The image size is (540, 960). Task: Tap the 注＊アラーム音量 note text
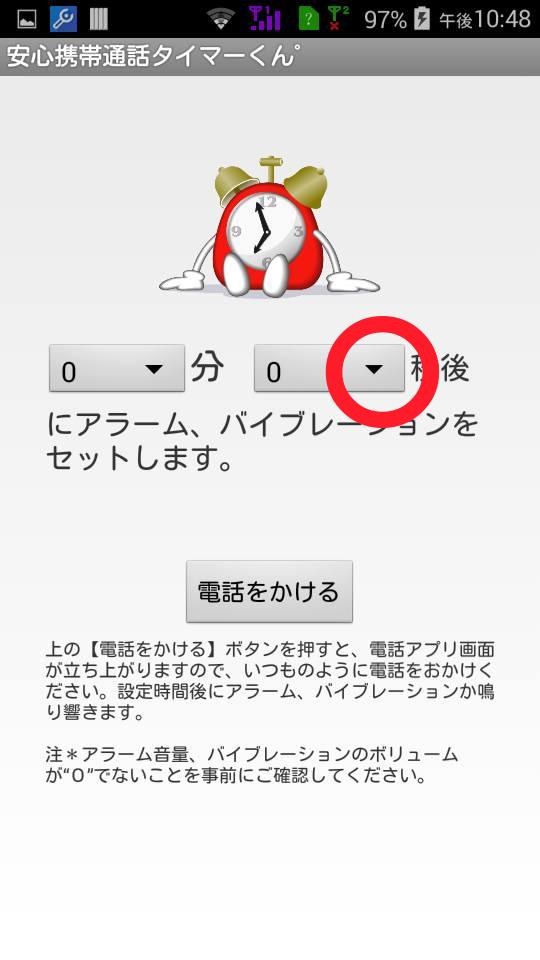point(252,765)
